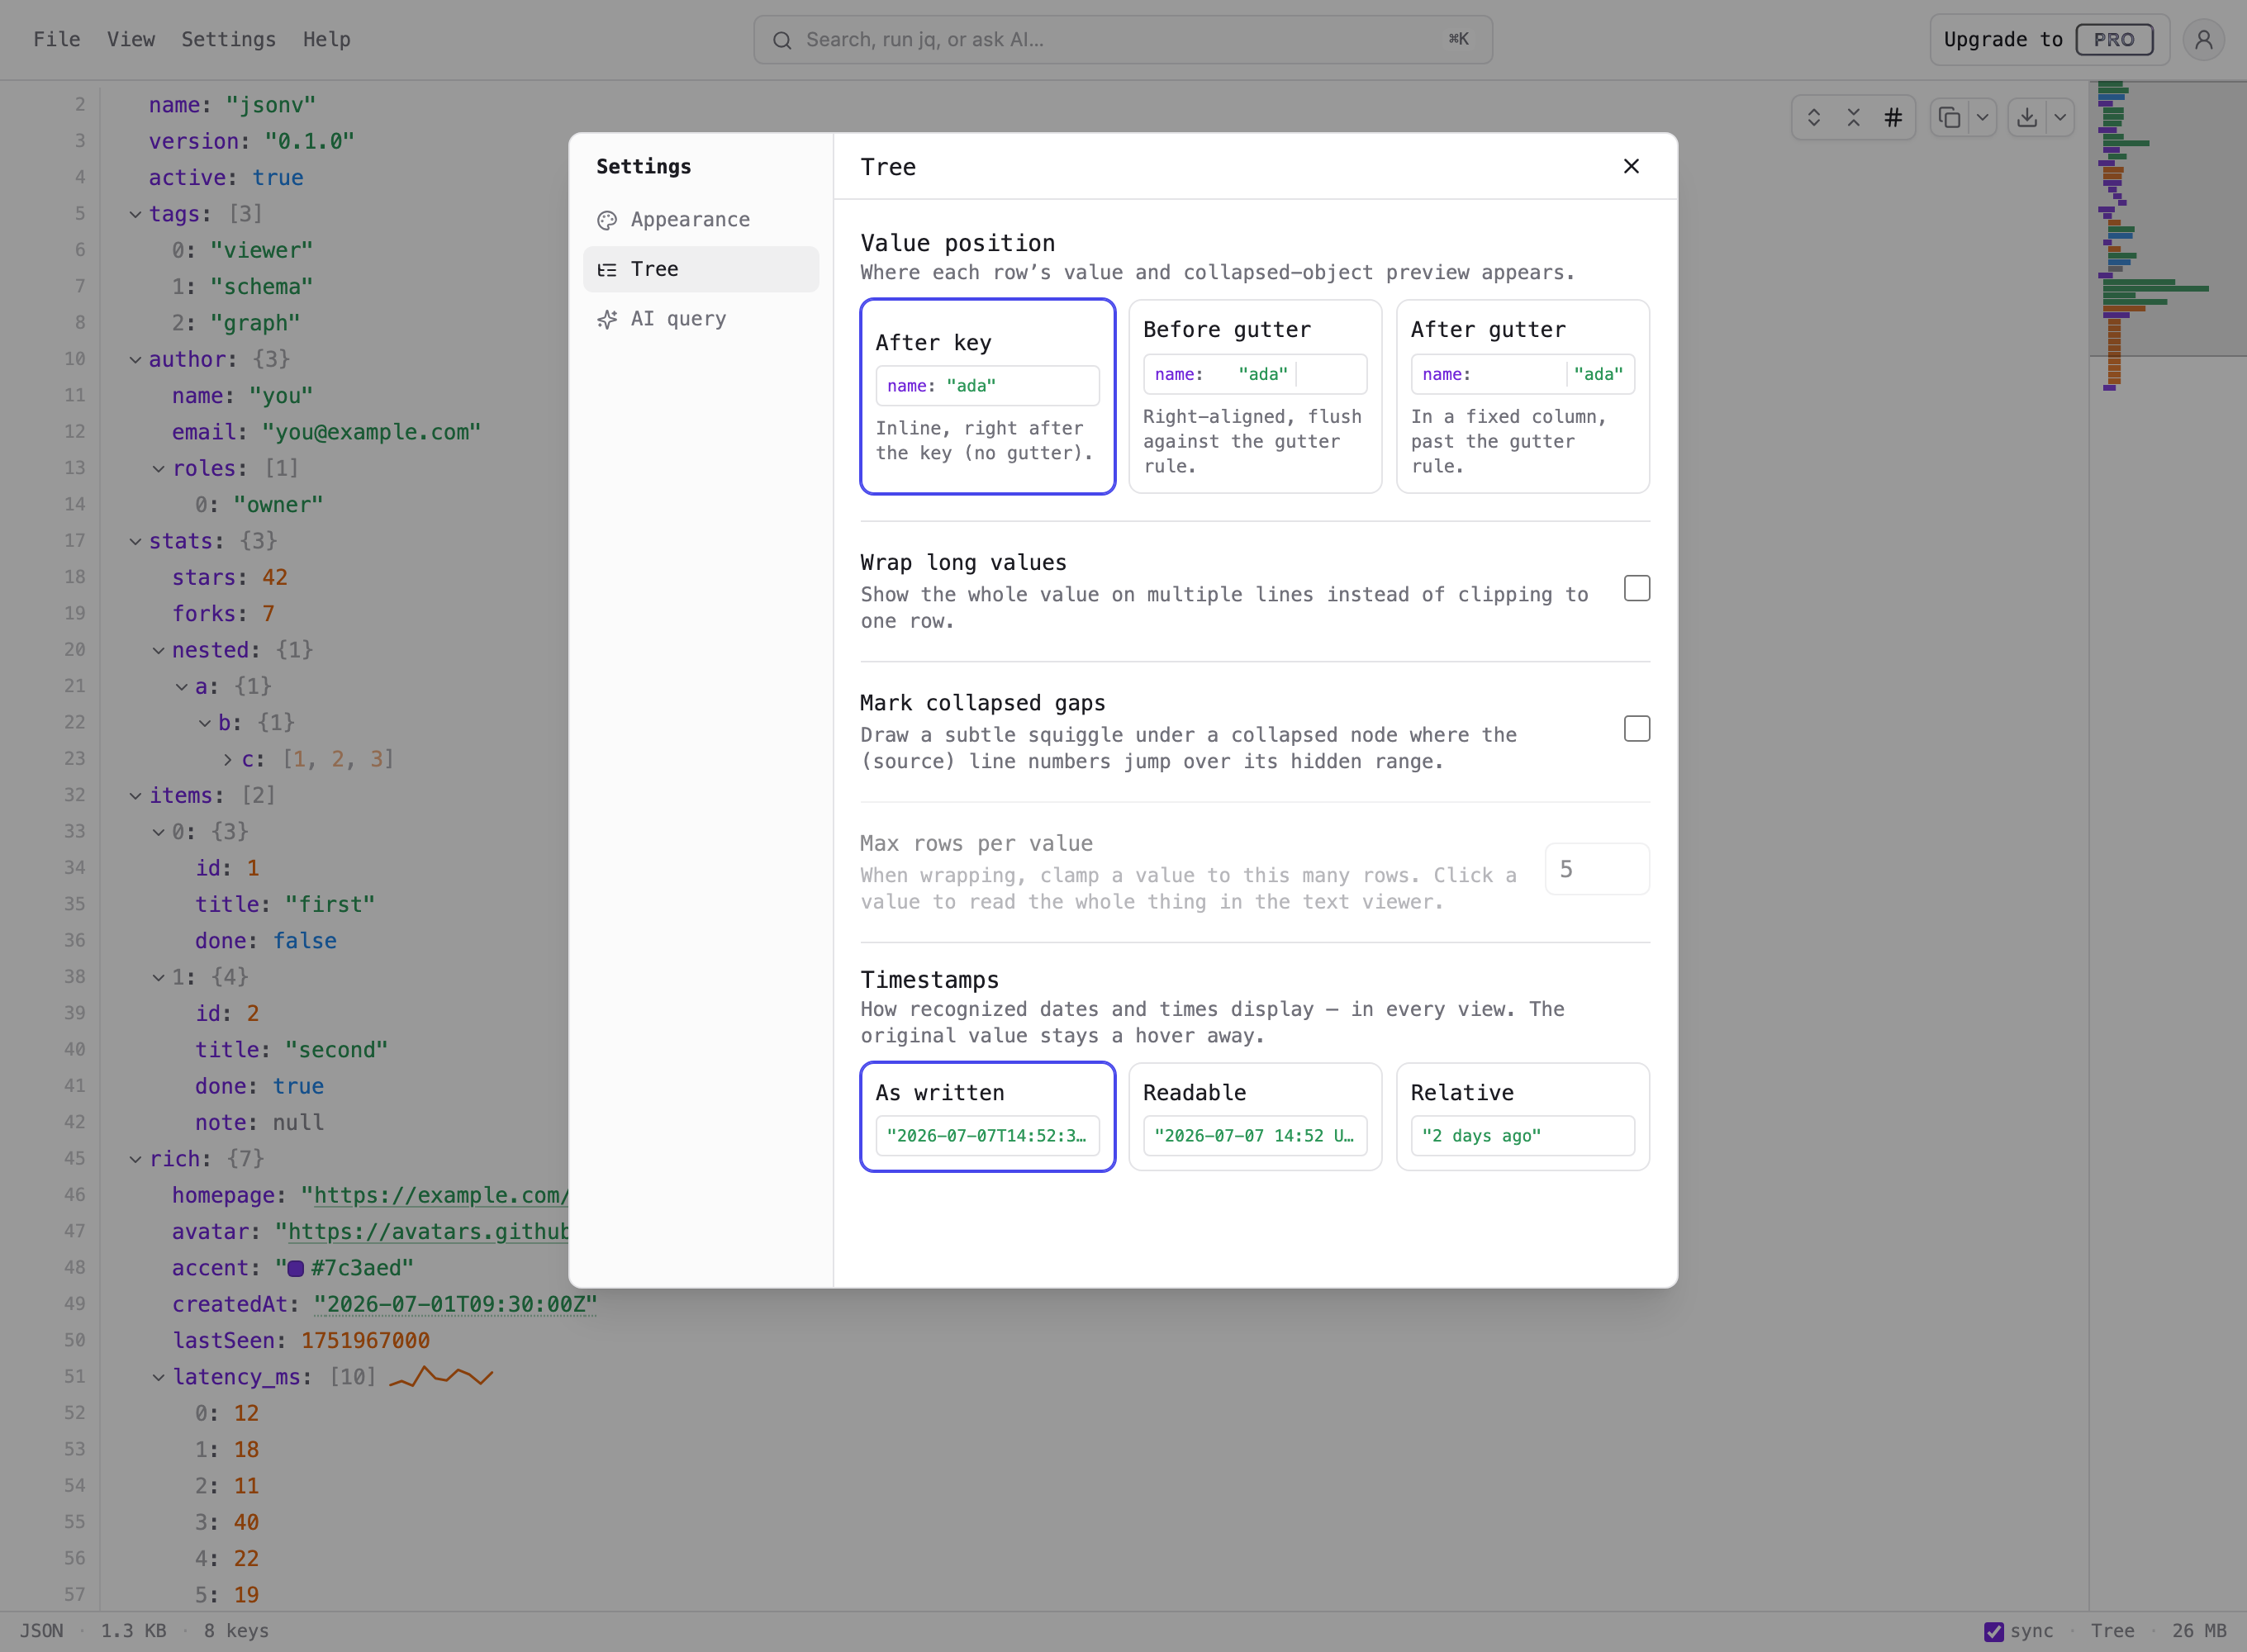Image resolution: width=2247 pixels, height=1652 pixels.
Task: Click the palette icon beside Appearance
Action: pos(607,220)
